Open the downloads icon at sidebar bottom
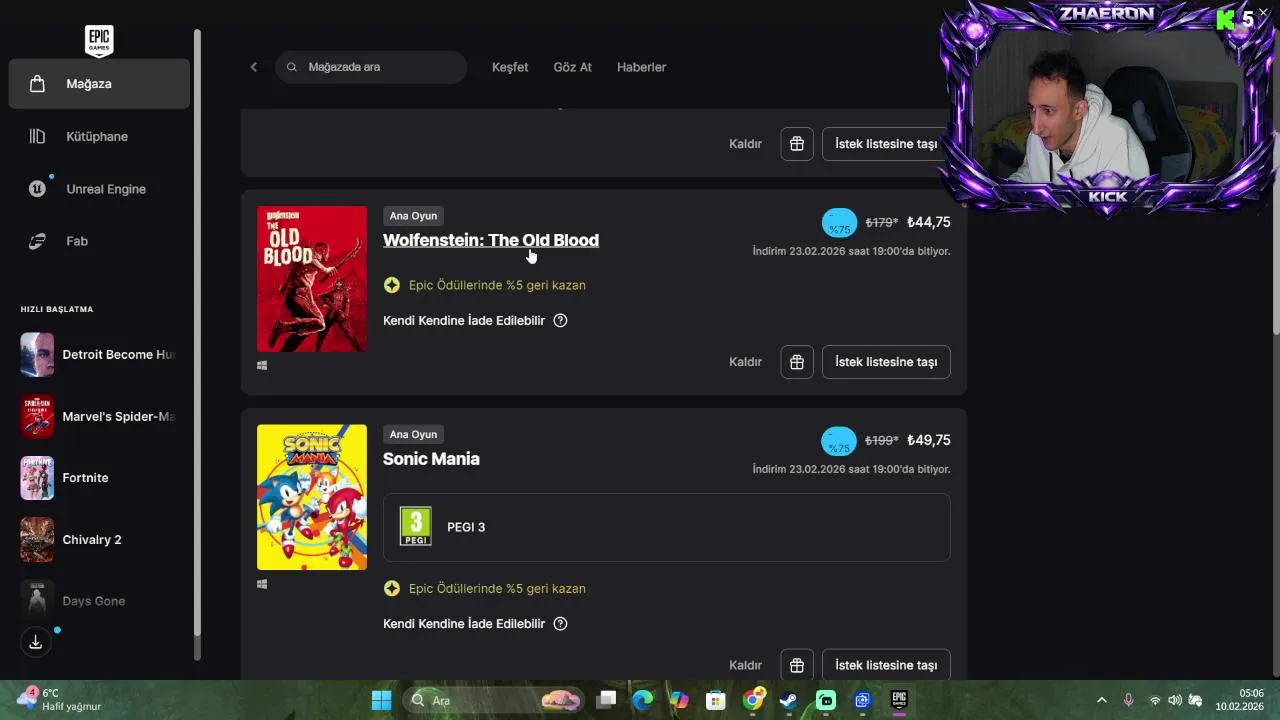This screenshot has height=720, width=1280. click(36, 642)
